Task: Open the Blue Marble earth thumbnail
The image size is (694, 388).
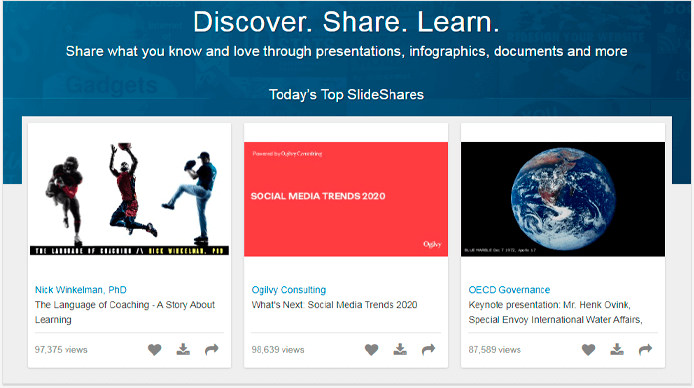Action: (x=563, y=199)
